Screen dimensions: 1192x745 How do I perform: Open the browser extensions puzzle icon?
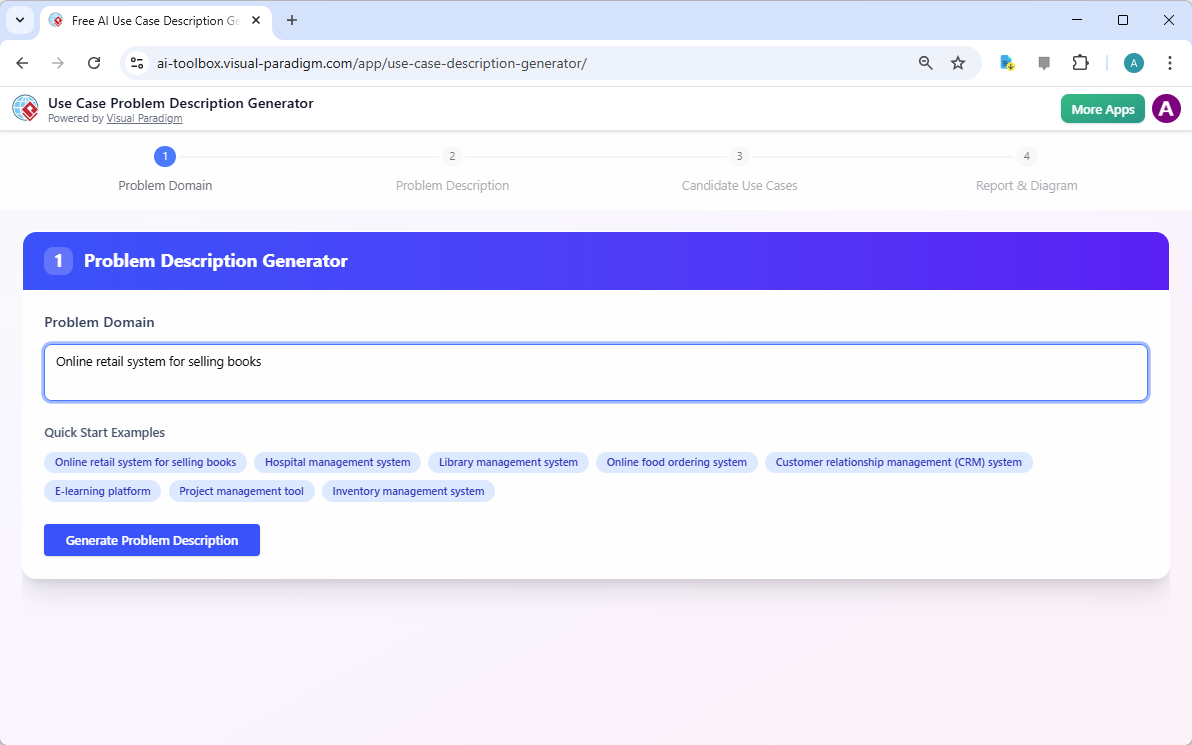(1081, 62)
